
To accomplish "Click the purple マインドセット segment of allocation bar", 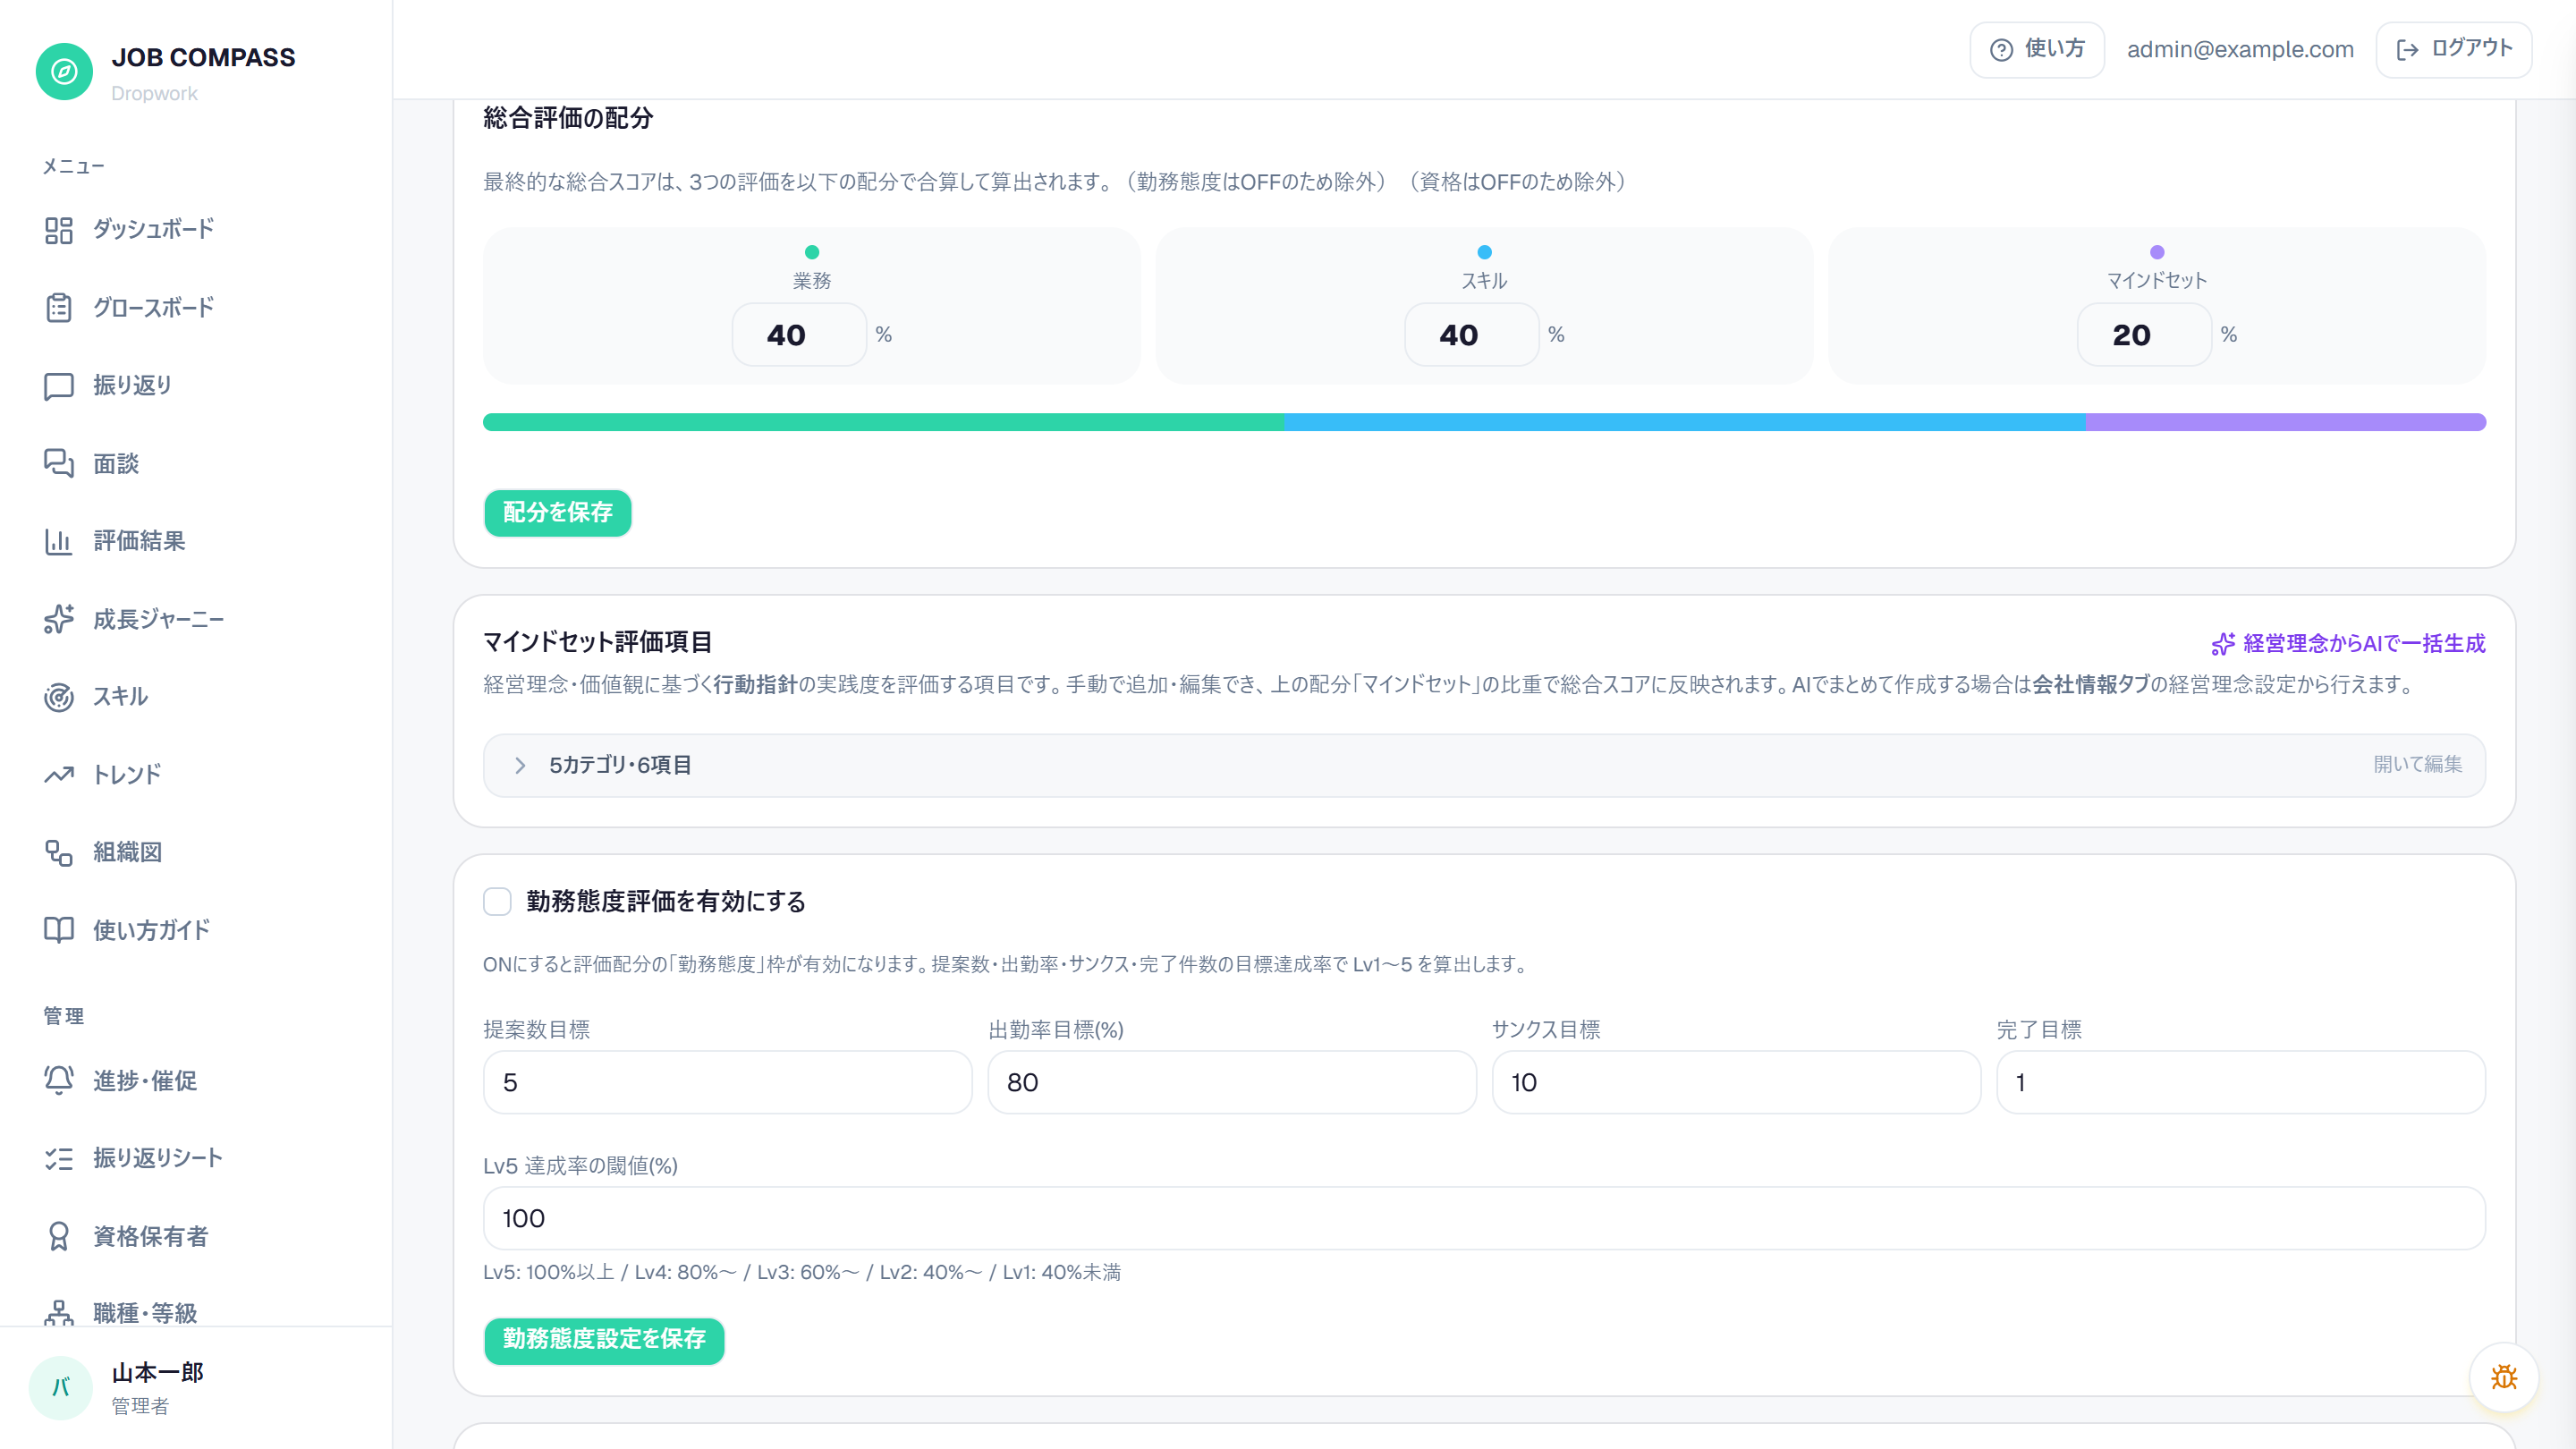I will click(2286, 422).
